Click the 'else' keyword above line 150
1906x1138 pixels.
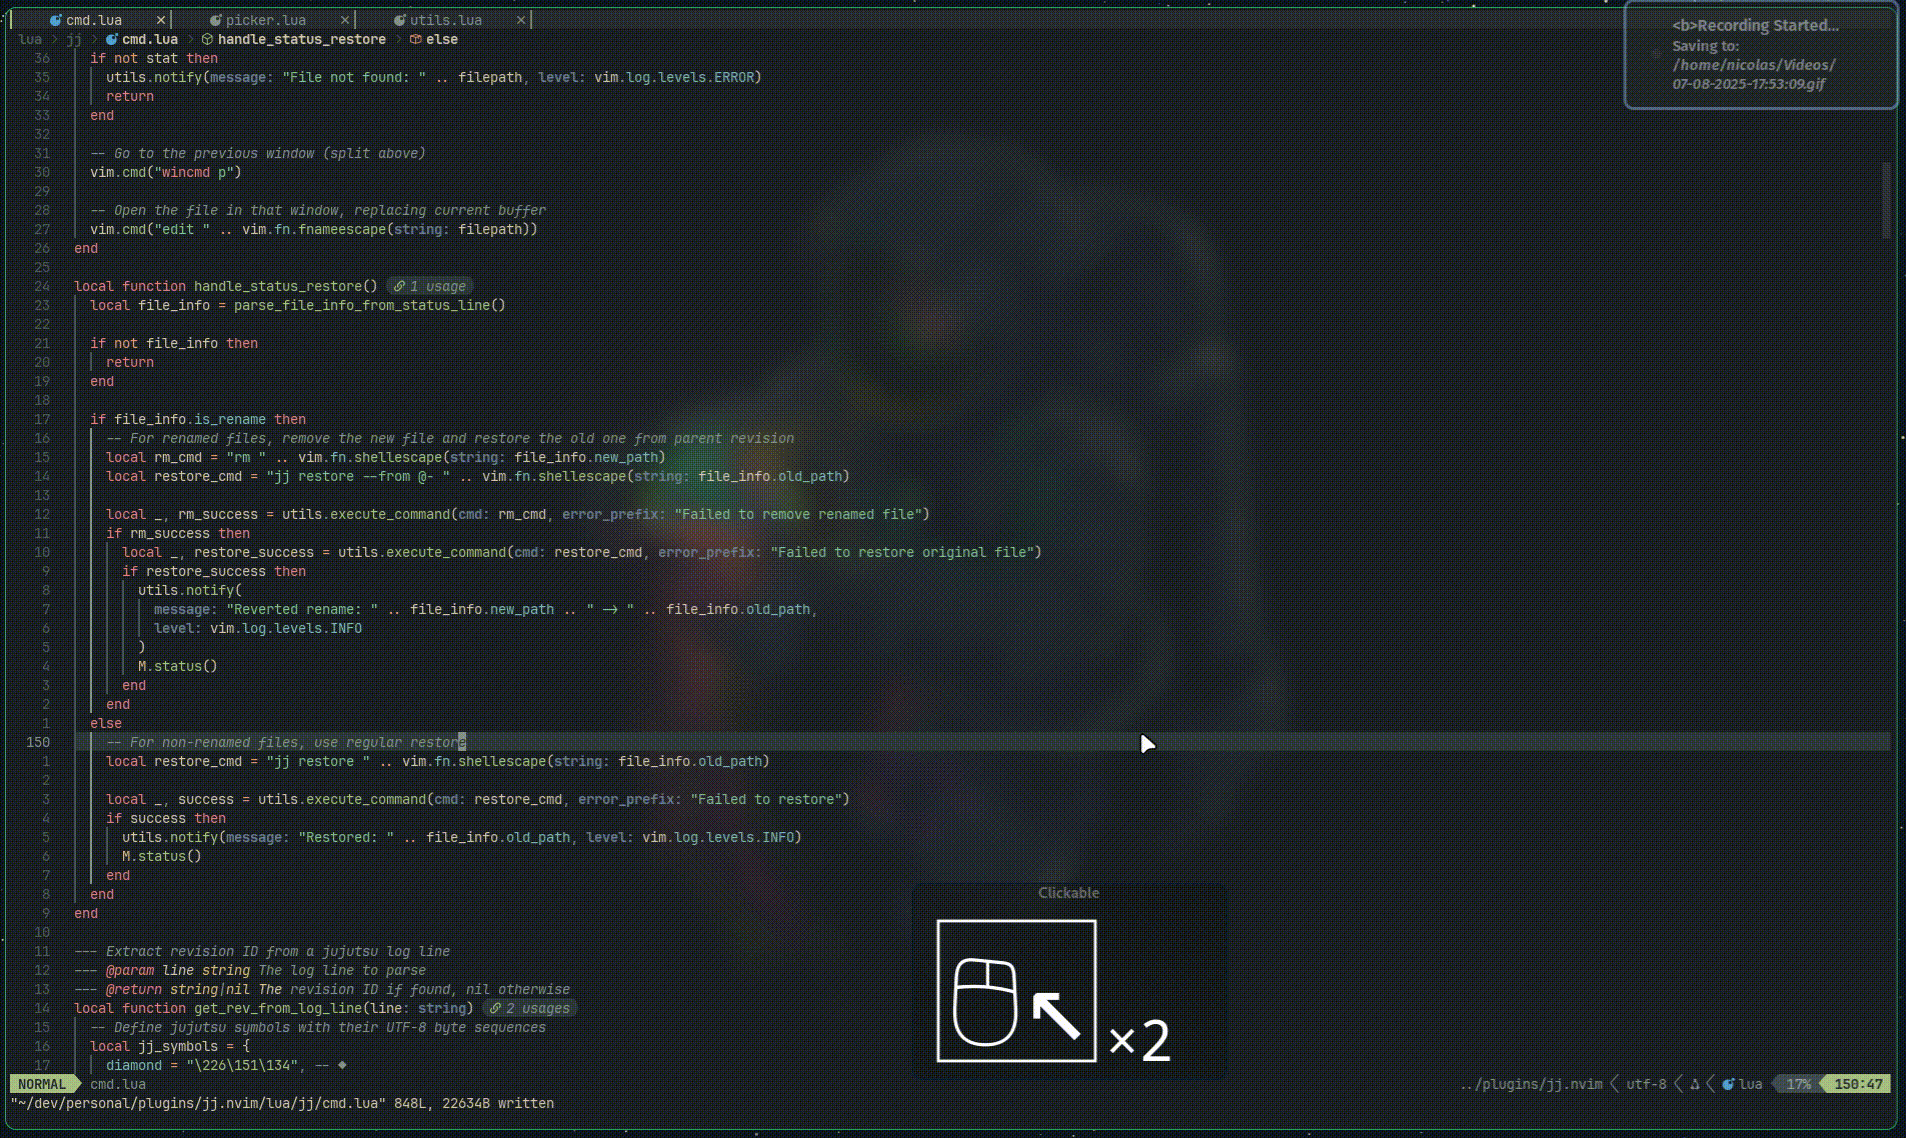point(106,723)
